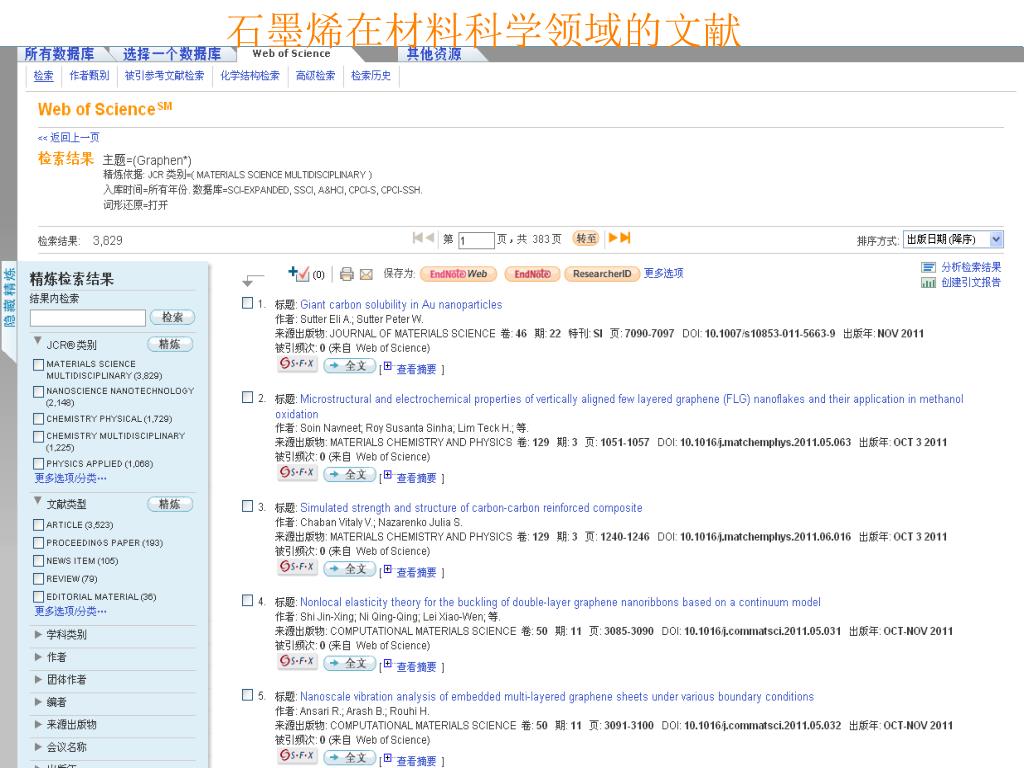Viewport: 1024px width, 768px height.
Task: Go to first page of results
Action: click(417, 238)
